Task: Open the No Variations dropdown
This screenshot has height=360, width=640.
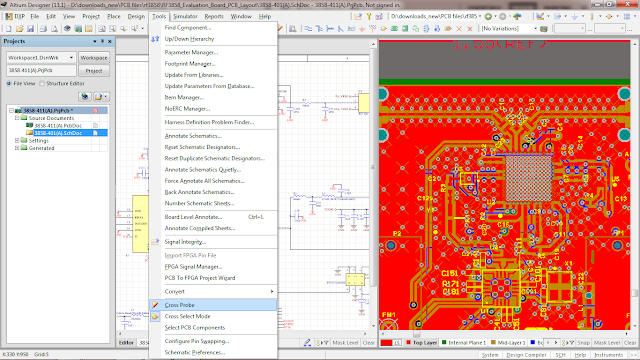Action: click(x=536, y=29)
